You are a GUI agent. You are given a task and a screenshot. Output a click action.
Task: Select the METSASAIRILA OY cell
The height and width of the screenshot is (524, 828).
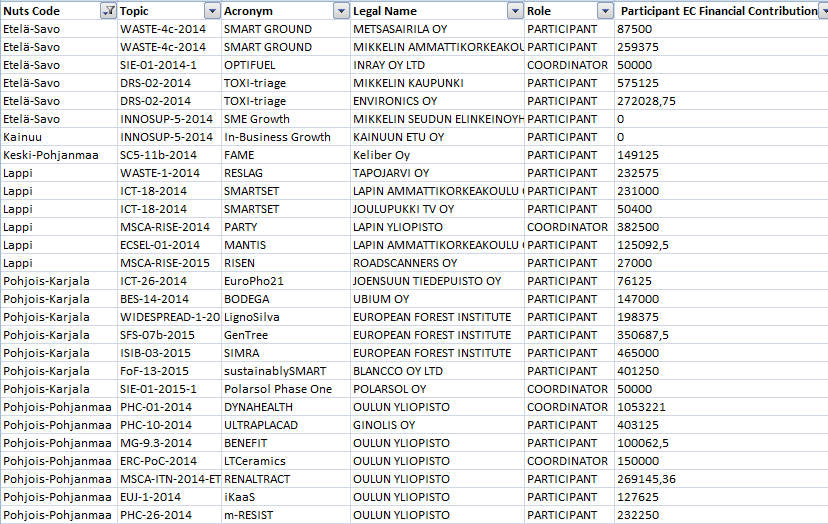click(437, 29)
